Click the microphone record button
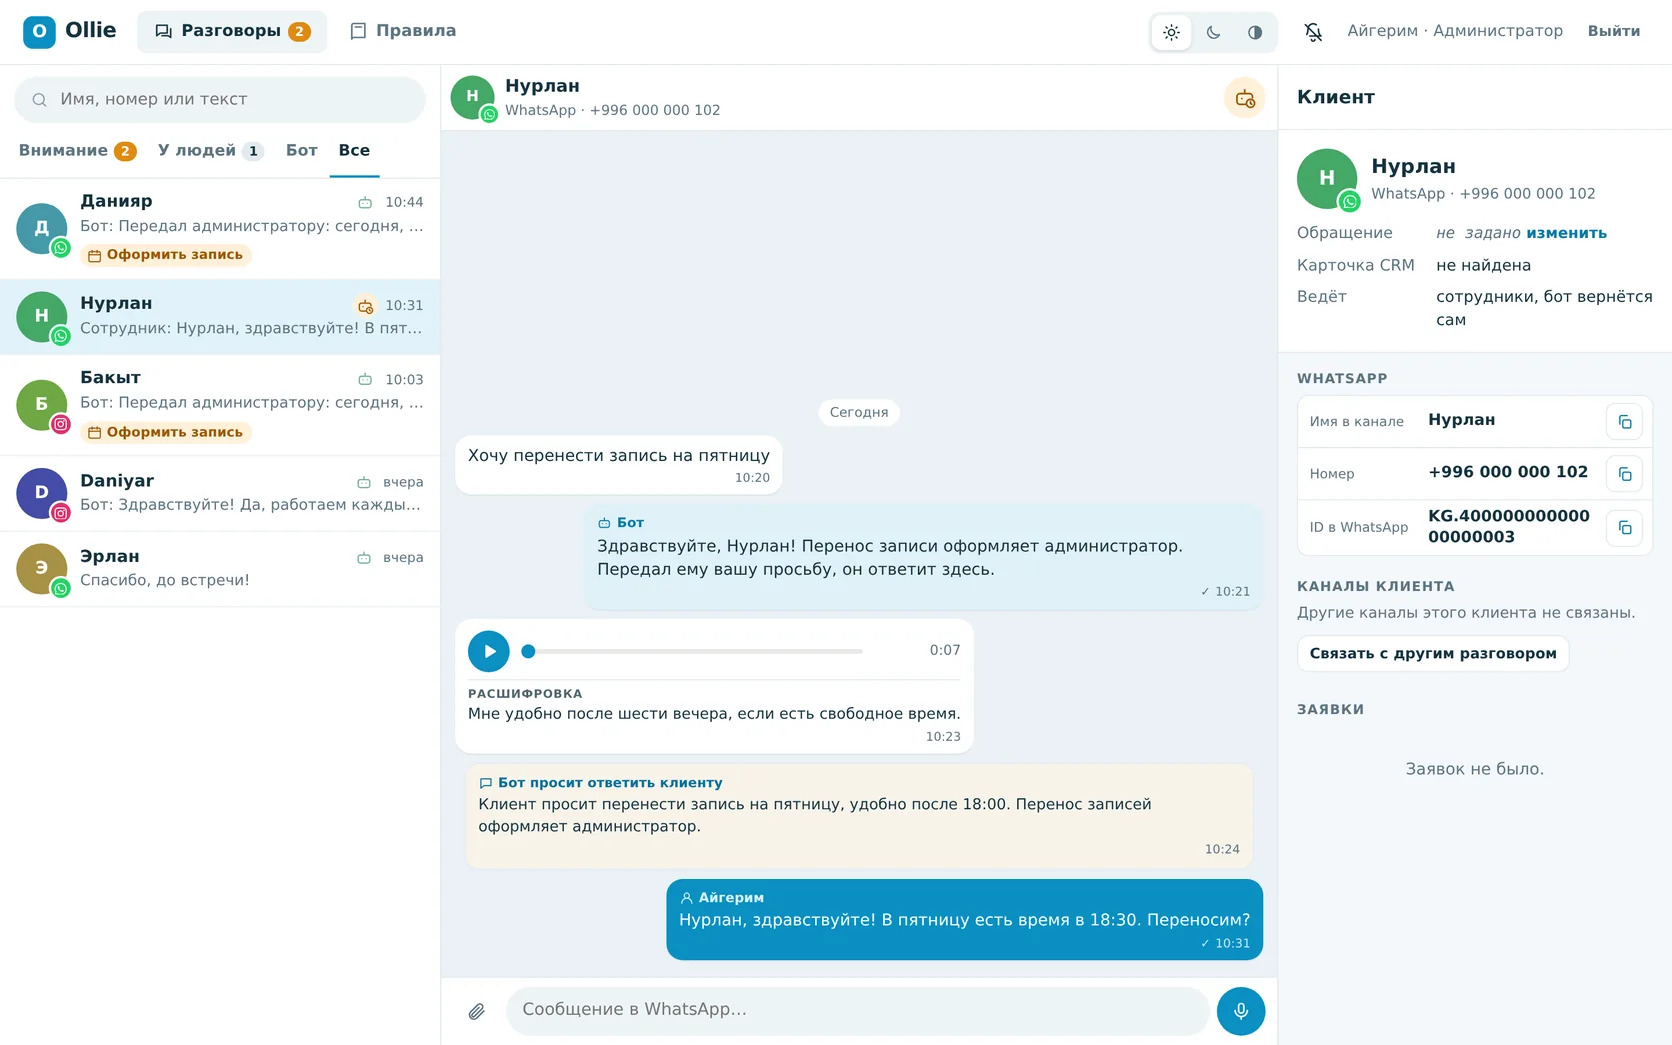Viewport: 1672px width, 1045px height. pyautogui.click(x=1241, y=1011)
